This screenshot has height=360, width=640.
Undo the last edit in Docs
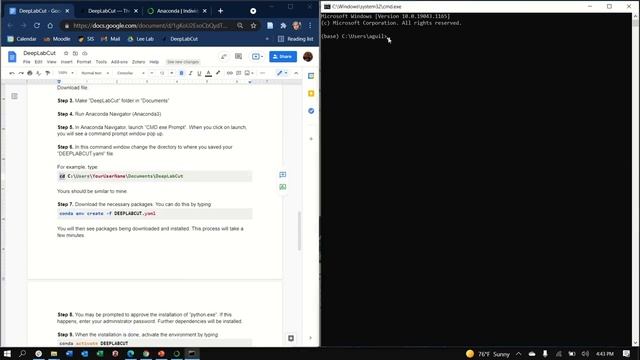tap(12, 73)
